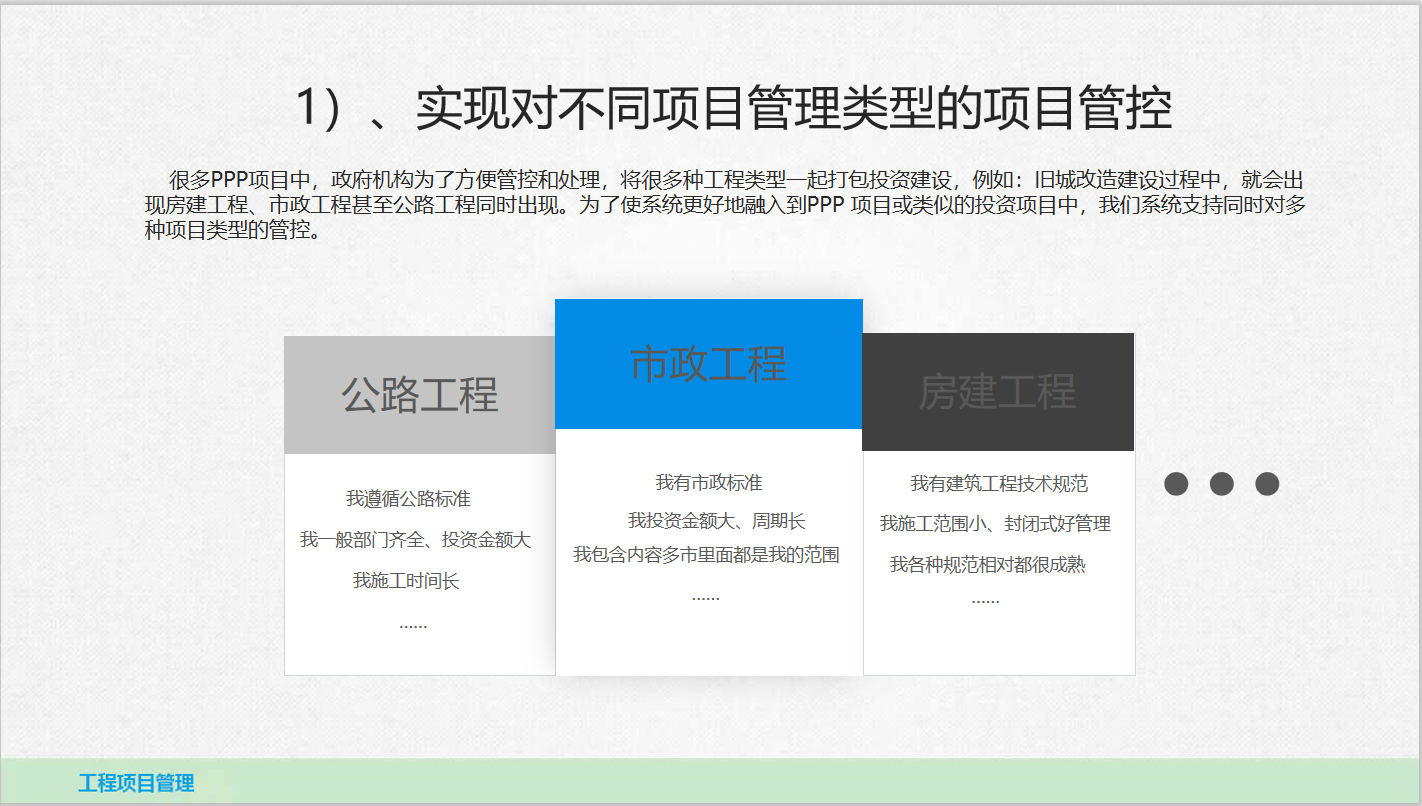
Task: Click the line 我施工时间长
Action: tap(406, 581)
